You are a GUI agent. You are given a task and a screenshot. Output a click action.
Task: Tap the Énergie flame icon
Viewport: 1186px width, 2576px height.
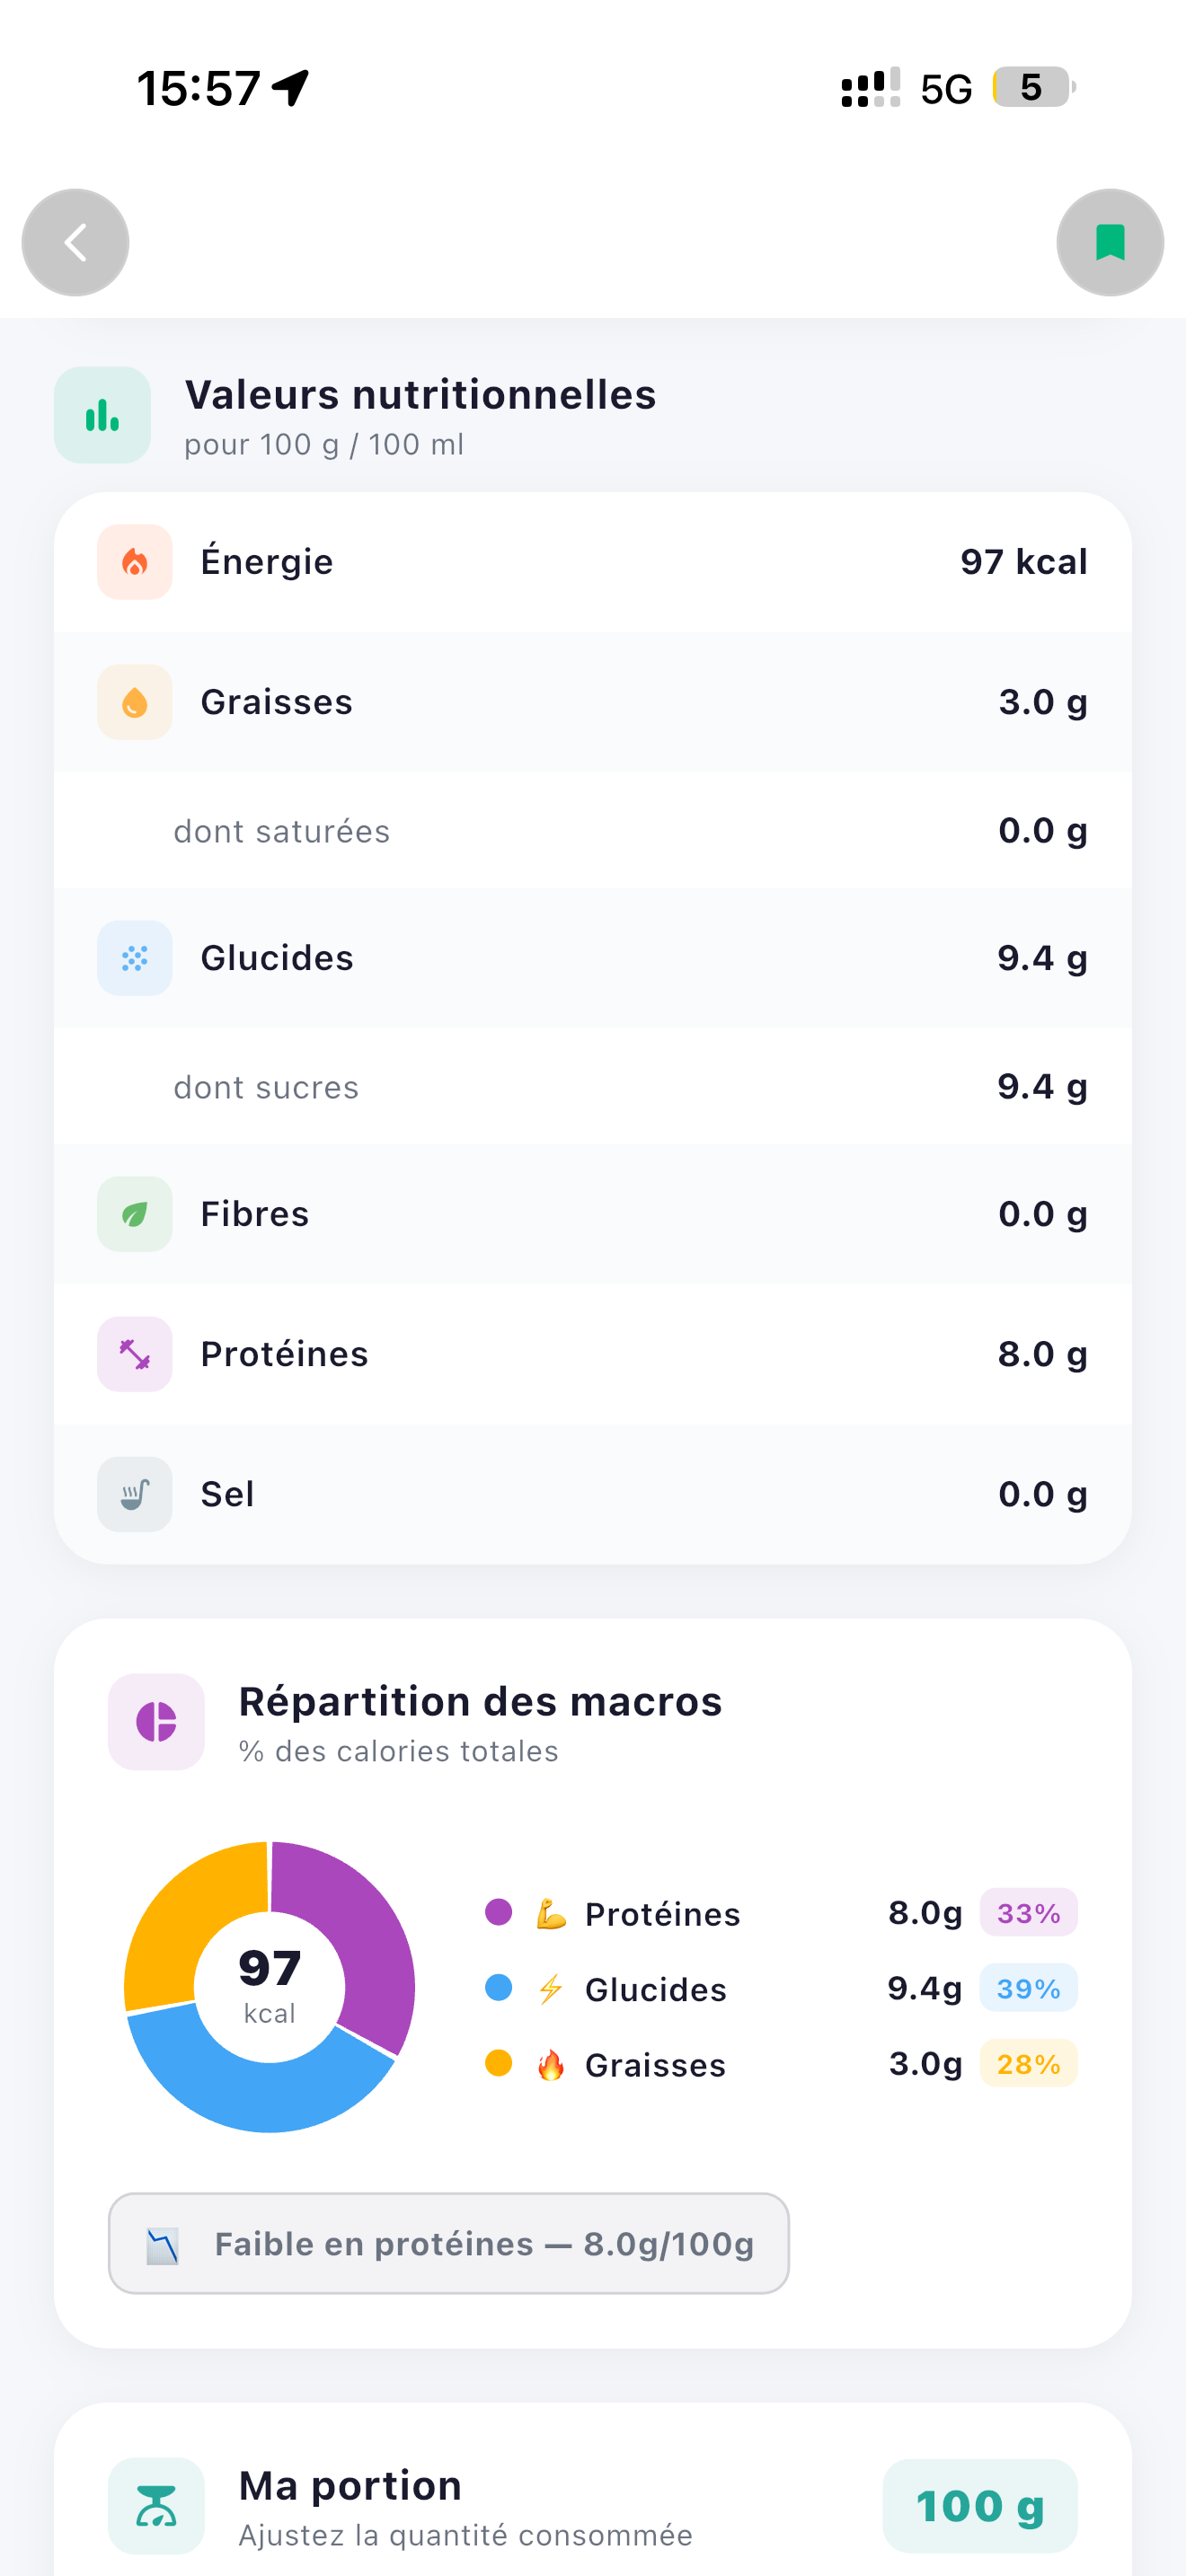135,562
